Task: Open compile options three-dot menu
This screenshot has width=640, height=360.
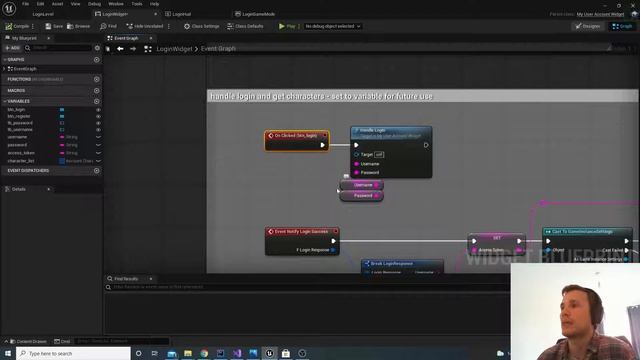Action: coord(33,26)
